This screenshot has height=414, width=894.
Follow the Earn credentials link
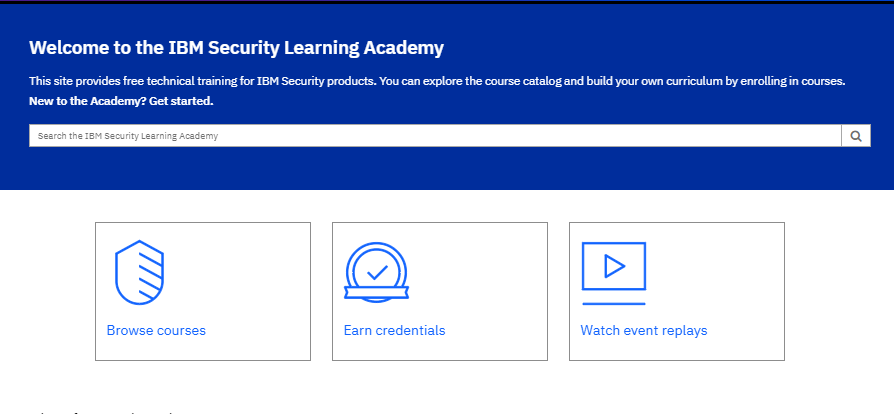tap(394, 331)
